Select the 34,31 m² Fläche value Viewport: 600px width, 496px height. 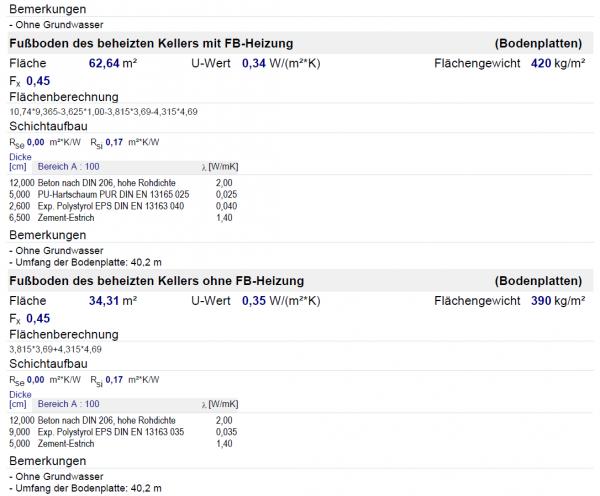coord(113,301)
